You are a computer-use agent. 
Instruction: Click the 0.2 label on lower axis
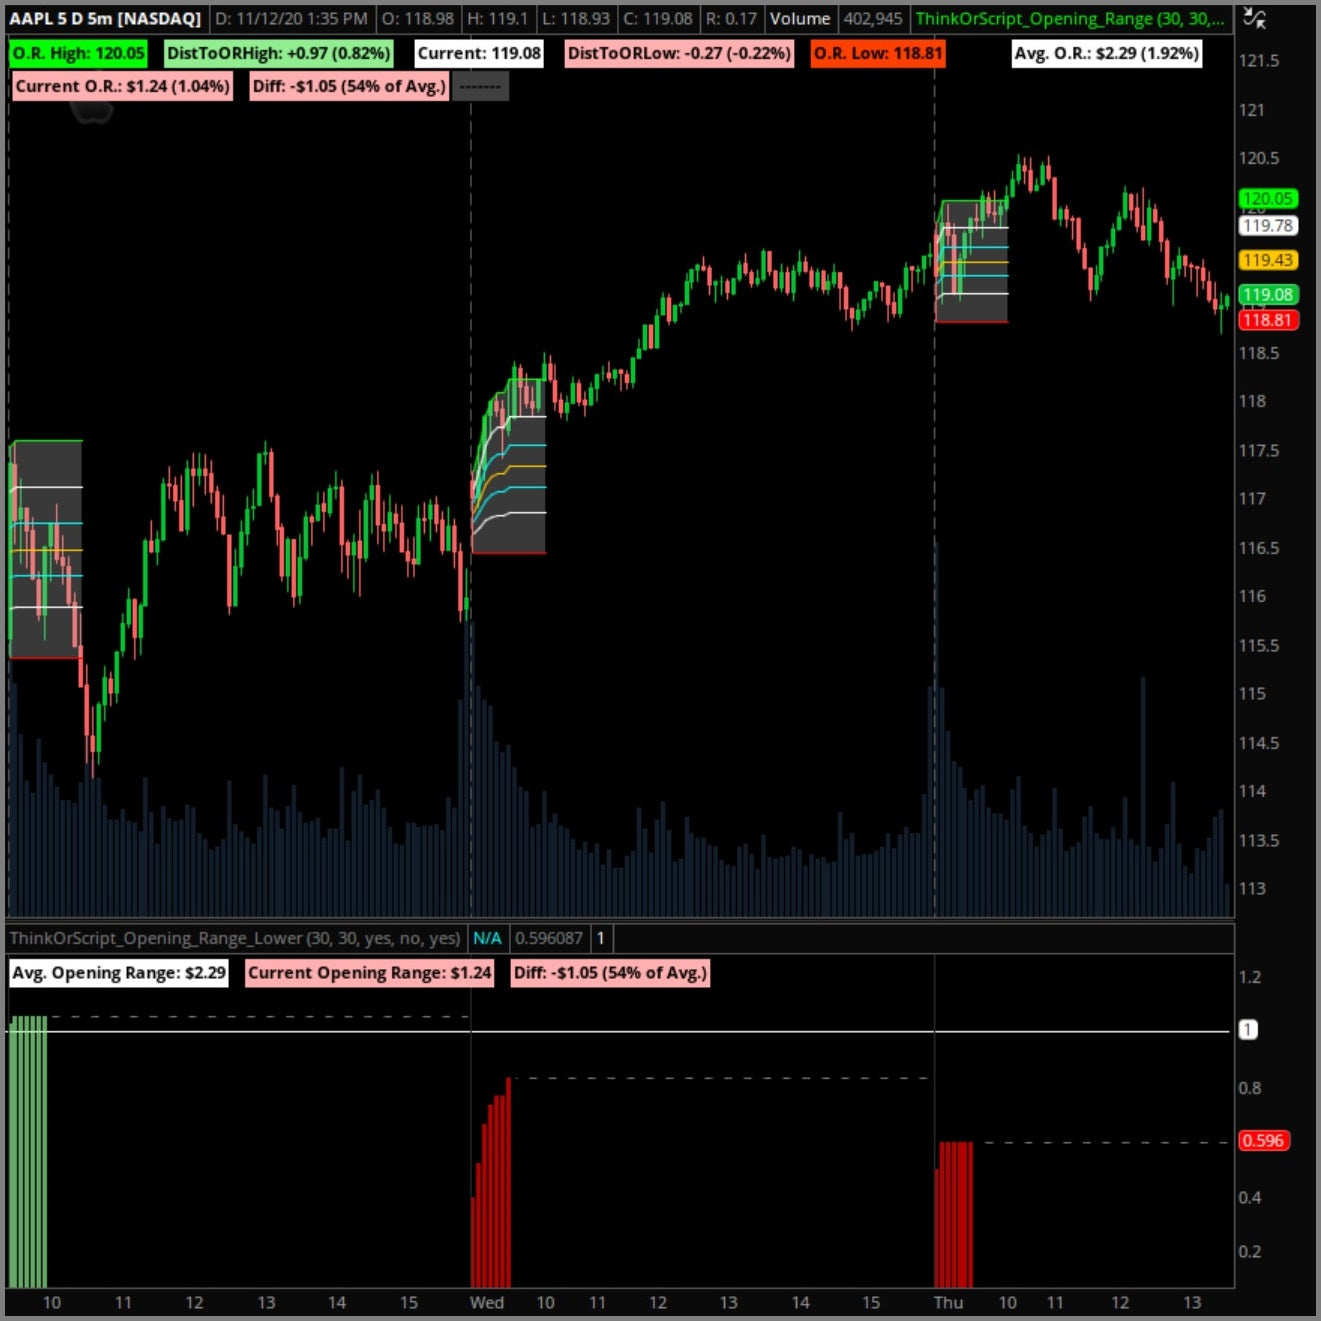click(1250, 1251)
